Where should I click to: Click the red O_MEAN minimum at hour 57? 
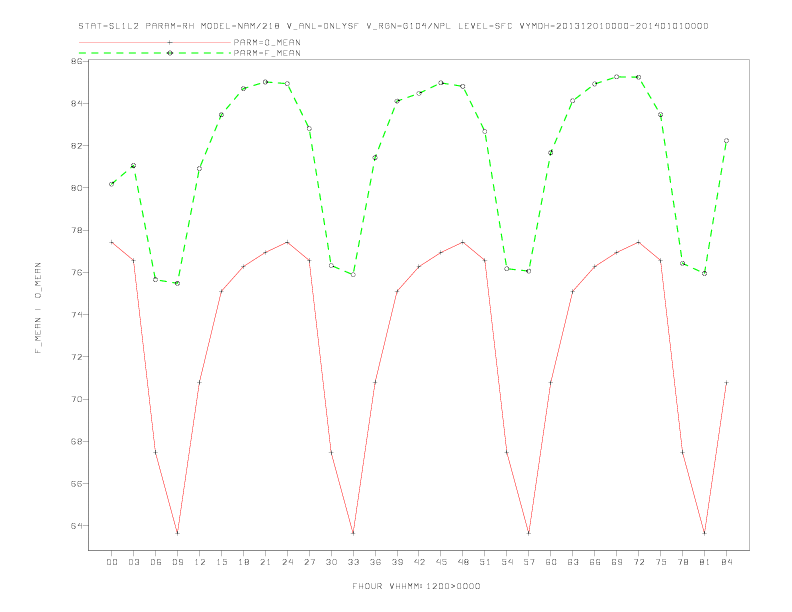point(529,533)
